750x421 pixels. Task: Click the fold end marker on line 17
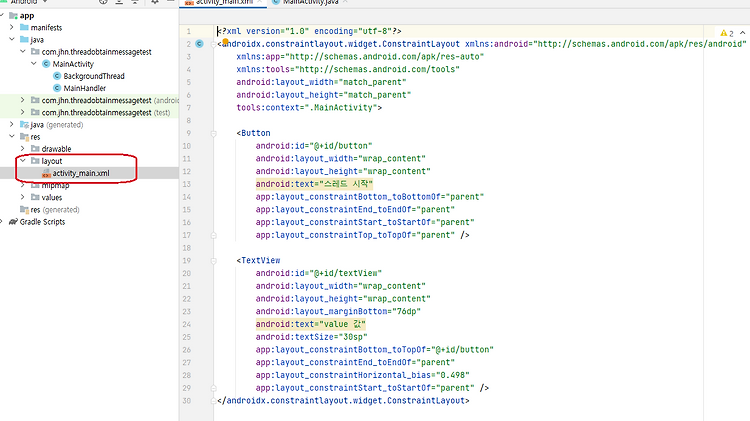214,235
